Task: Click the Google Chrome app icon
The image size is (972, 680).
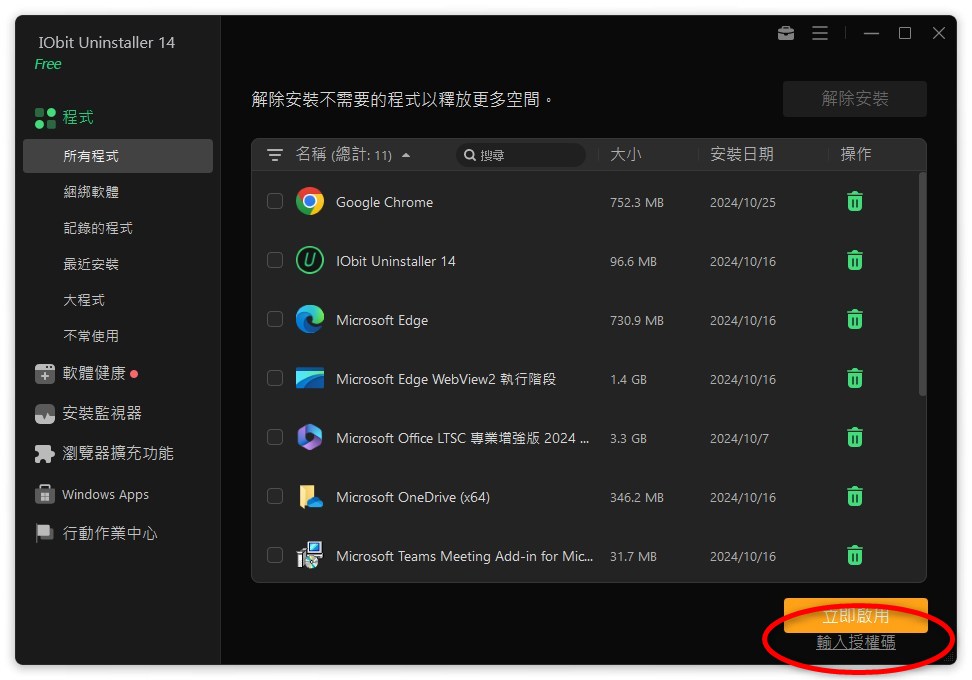Action: [x=309, y=201]
